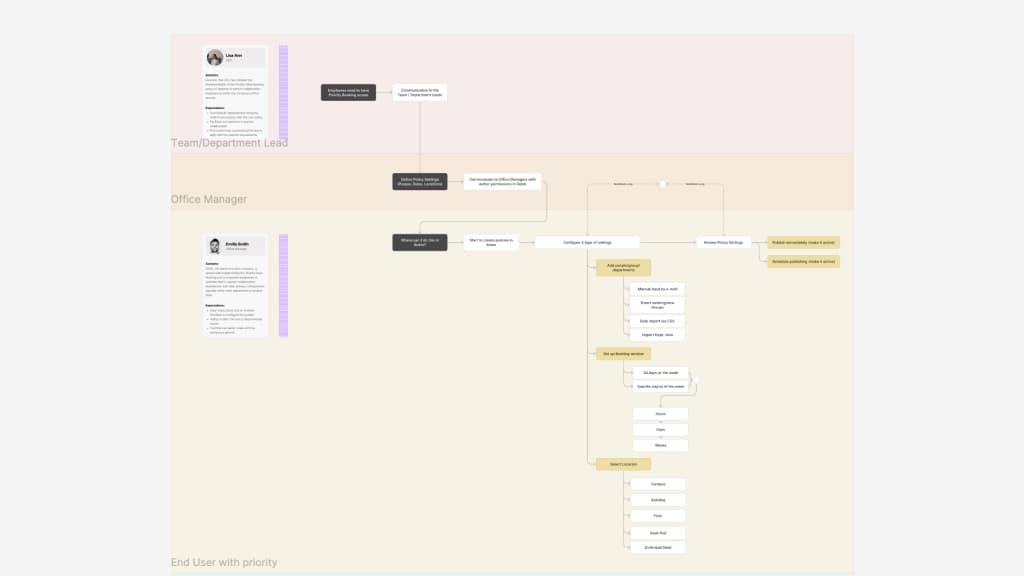Viewport: 1024px width, 576px height.
Task: Click the "Individual Desk" location card
Action: 657,547
